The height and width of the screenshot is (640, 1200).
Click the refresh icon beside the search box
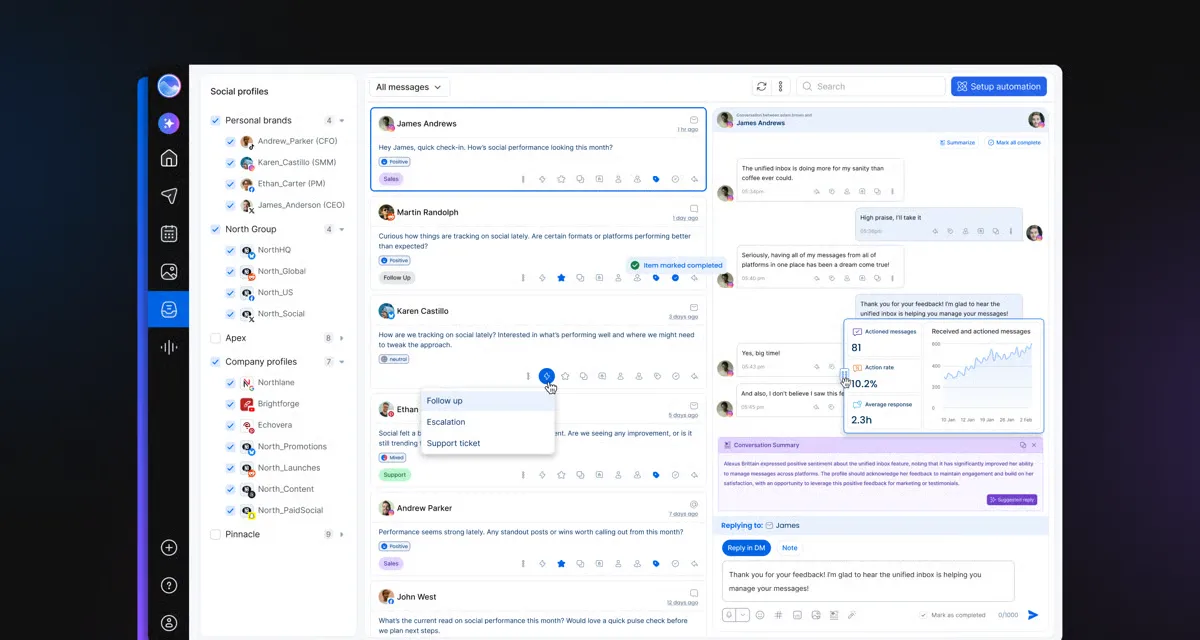pyautogui.click(x=762, y=87)
